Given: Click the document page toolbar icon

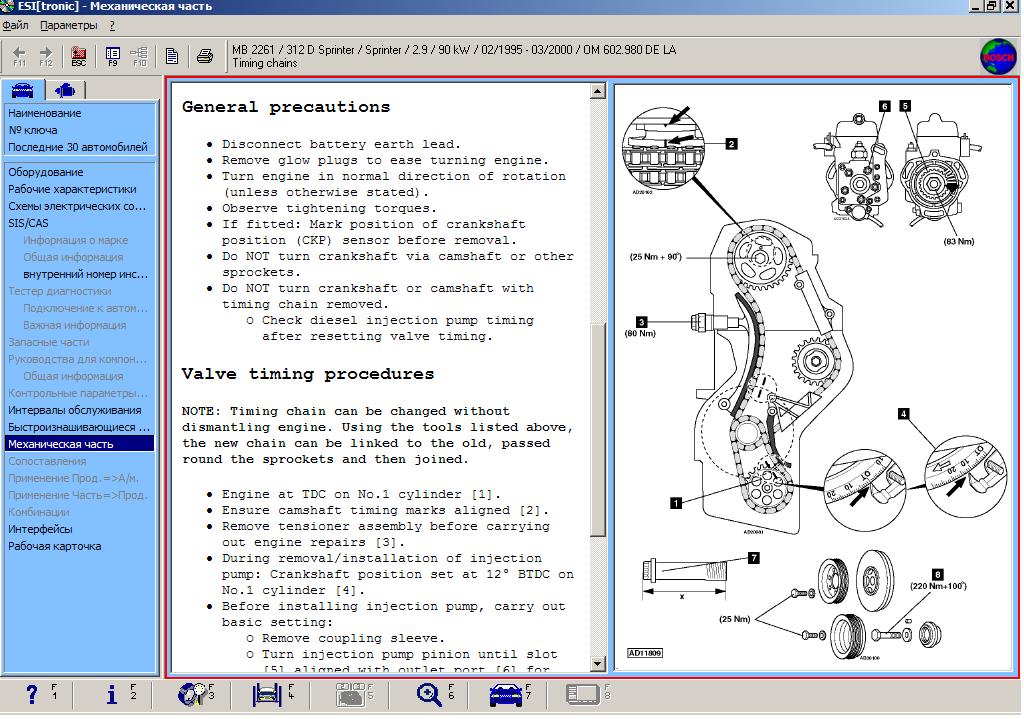Looking at the screenshot, I should pos(172,56).
